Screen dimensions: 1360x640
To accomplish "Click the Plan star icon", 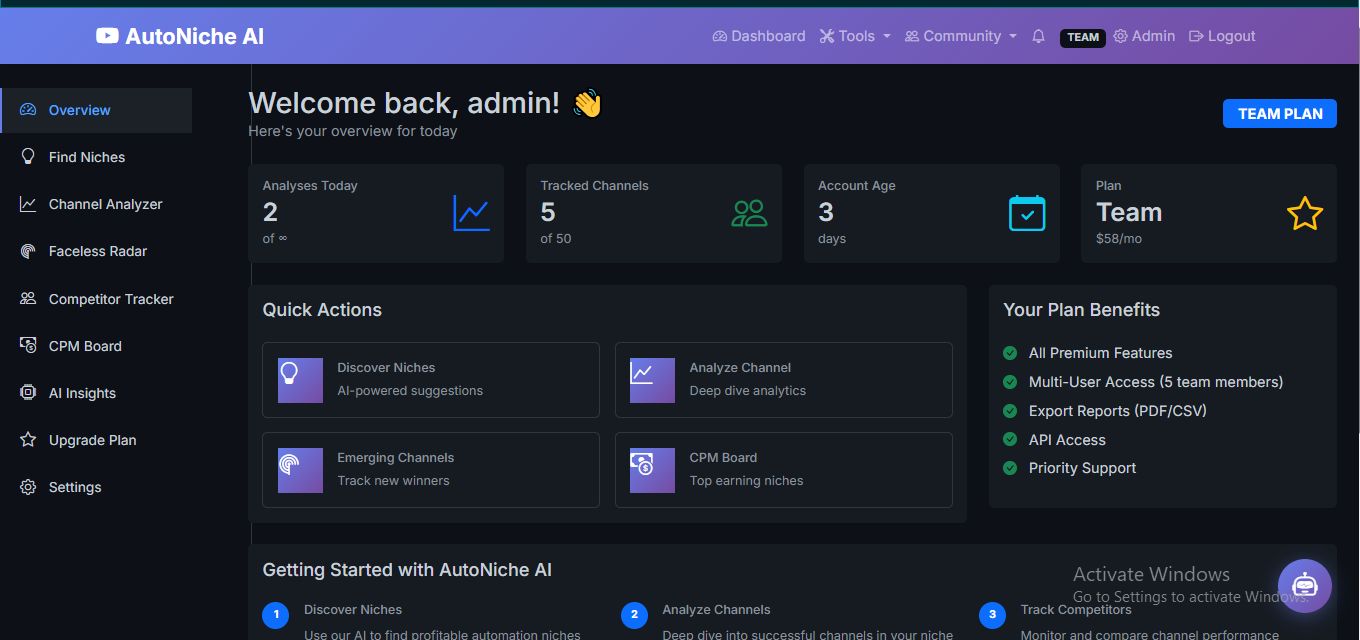I will click(1304, 213).
